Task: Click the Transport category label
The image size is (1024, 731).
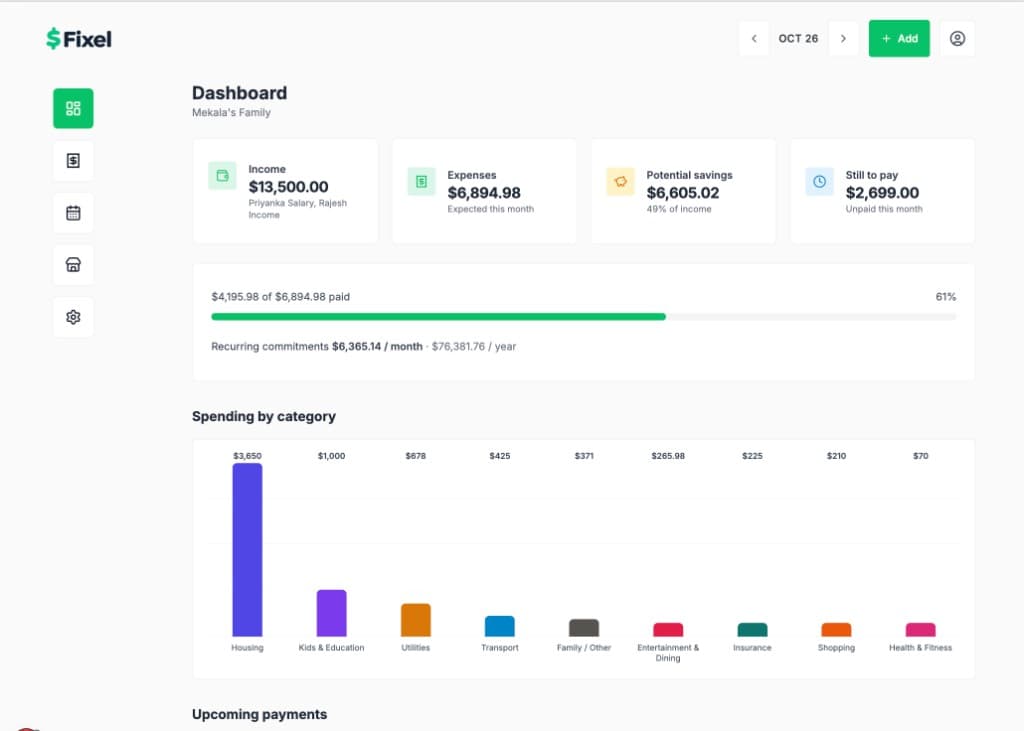Action: 500,647
